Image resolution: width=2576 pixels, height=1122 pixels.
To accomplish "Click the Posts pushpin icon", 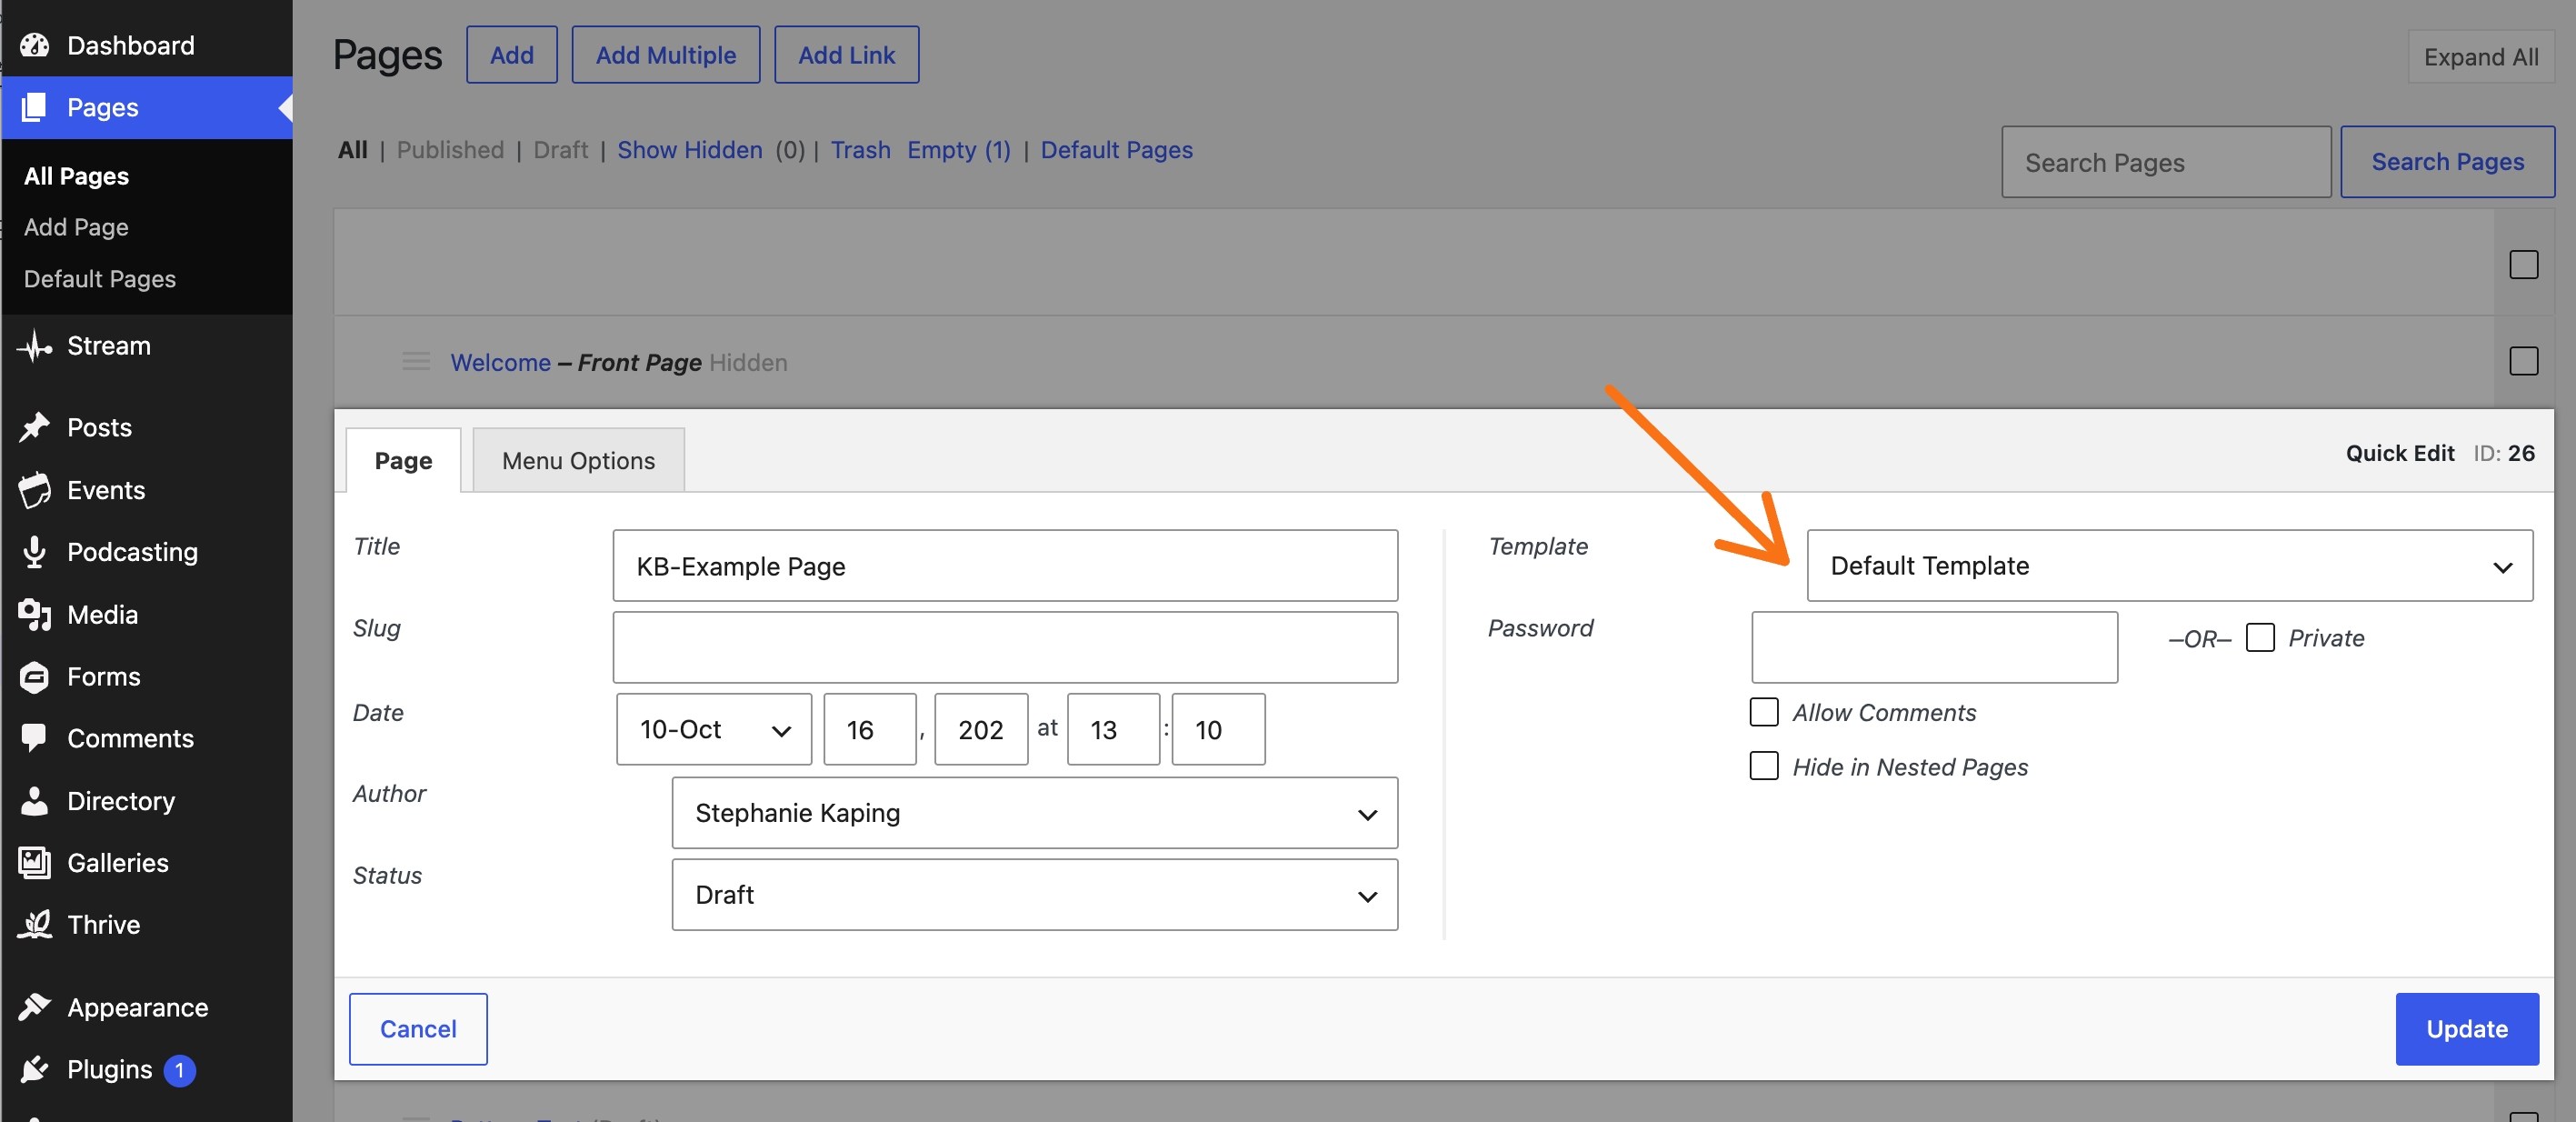I will (x=35, y=428).
